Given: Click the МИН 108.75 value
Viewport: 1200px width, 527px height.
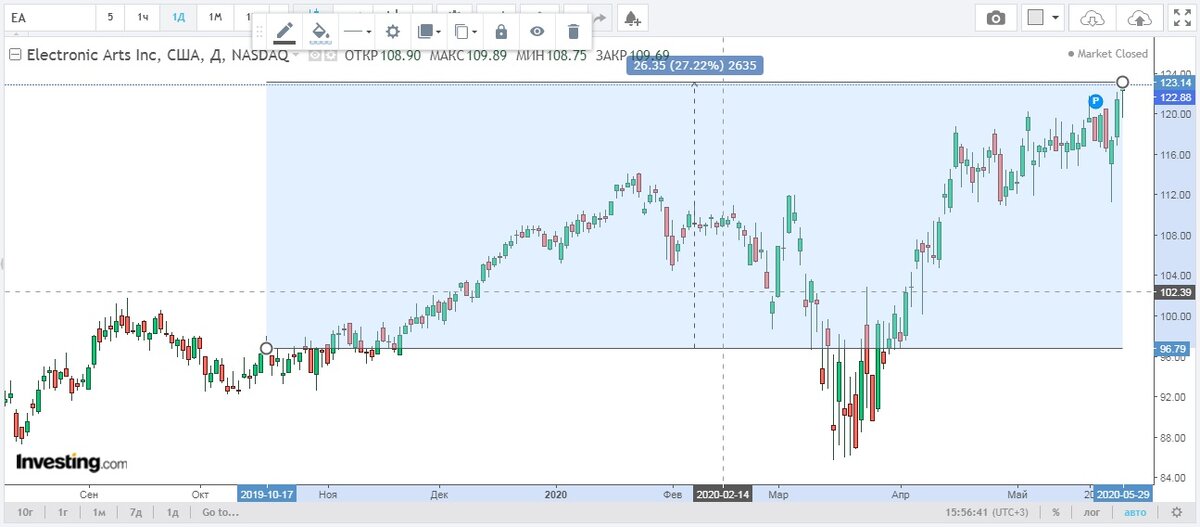Looking at the screenshot, I should click(552, 55).
